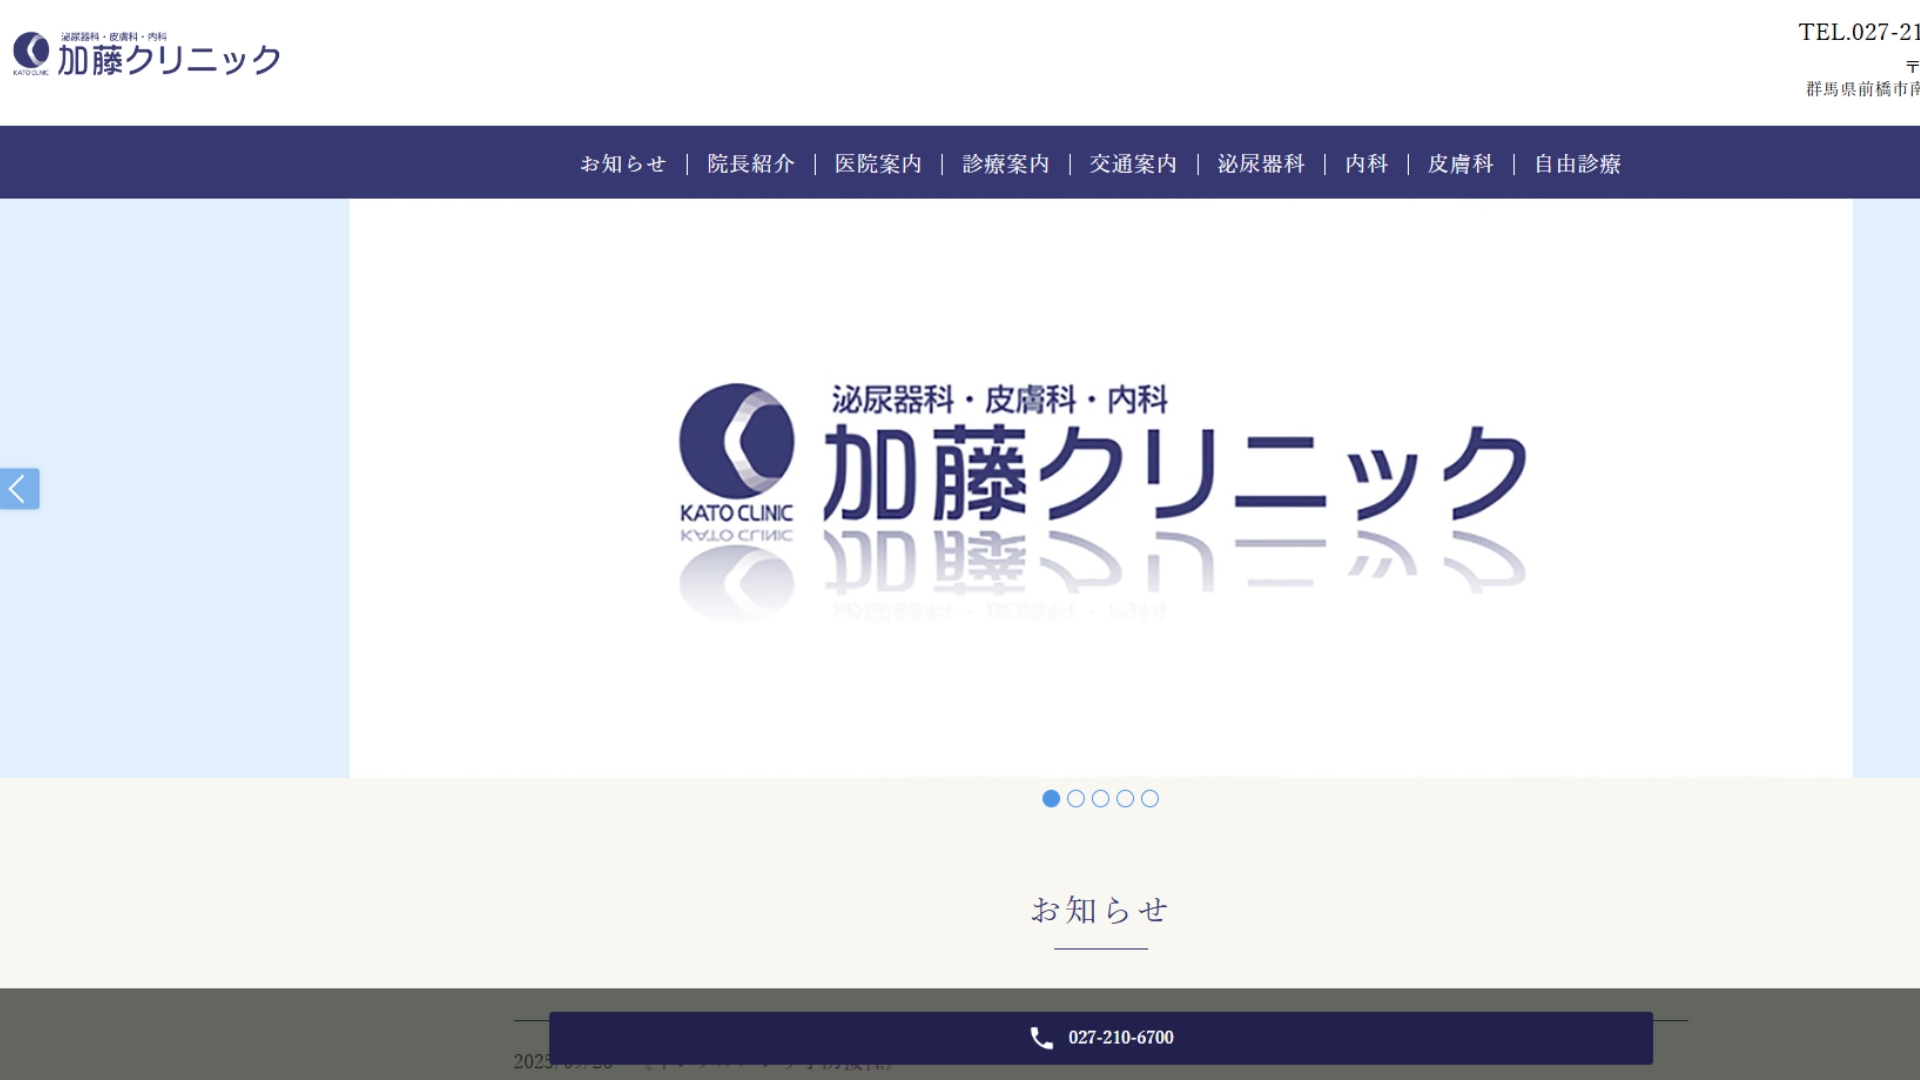This screenshot has width=1920, height=1080.
Task: Select the middle carousel dot
Action: point(1101,798)
